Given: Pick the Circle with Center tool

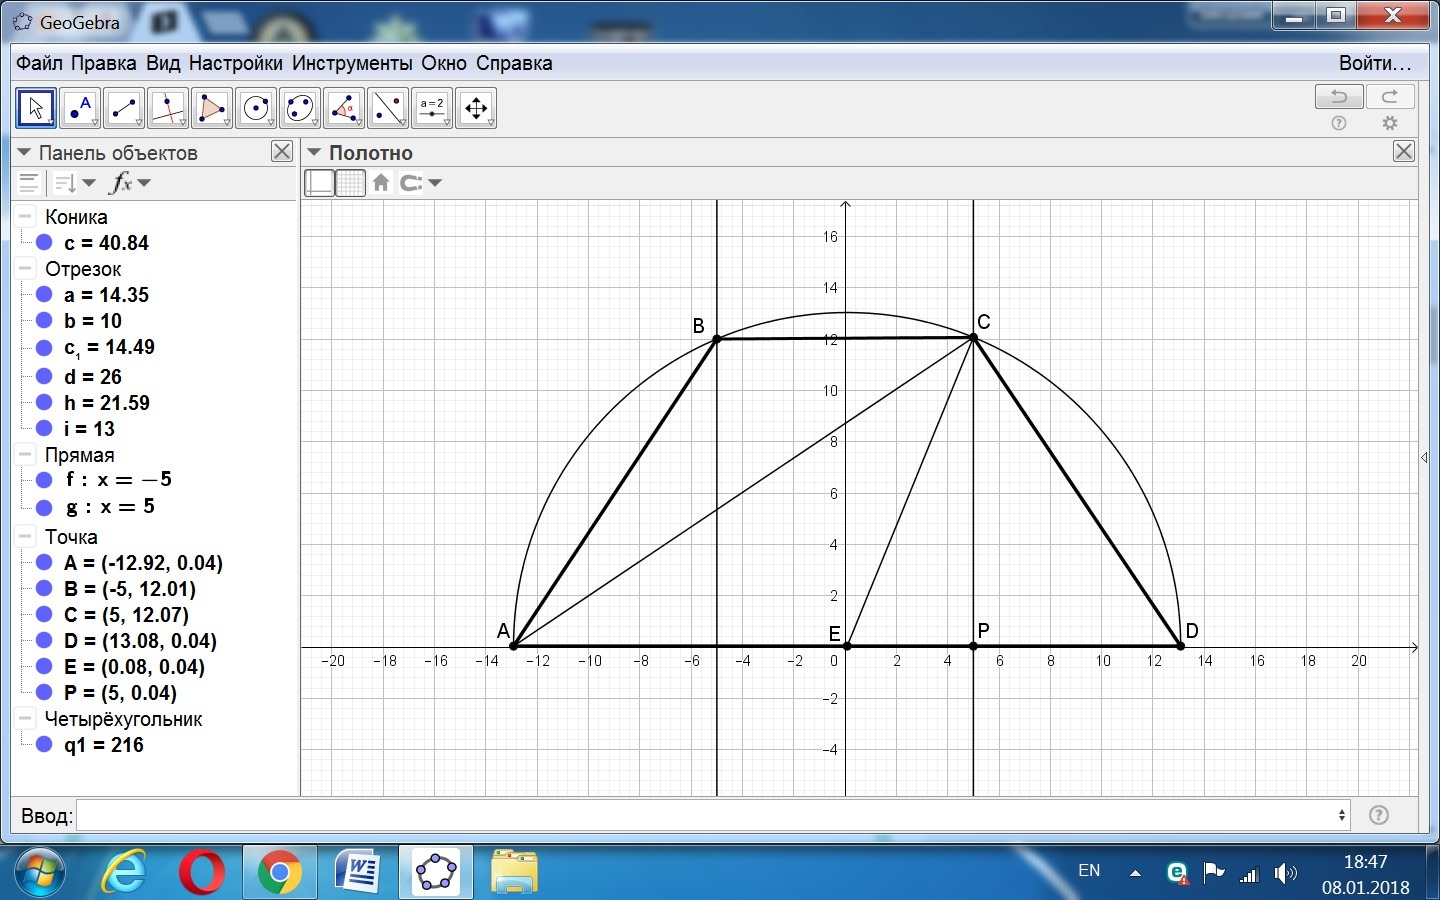Looking at the screenshot, I should (256, 108).
